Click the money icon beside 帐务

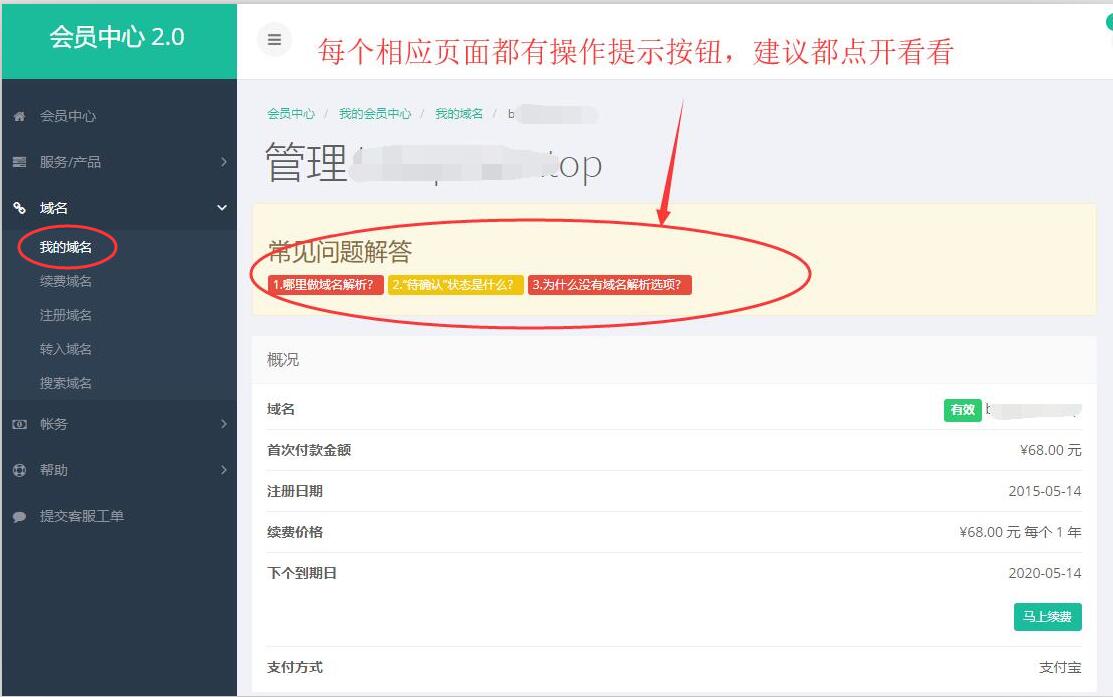coord(19,424)
